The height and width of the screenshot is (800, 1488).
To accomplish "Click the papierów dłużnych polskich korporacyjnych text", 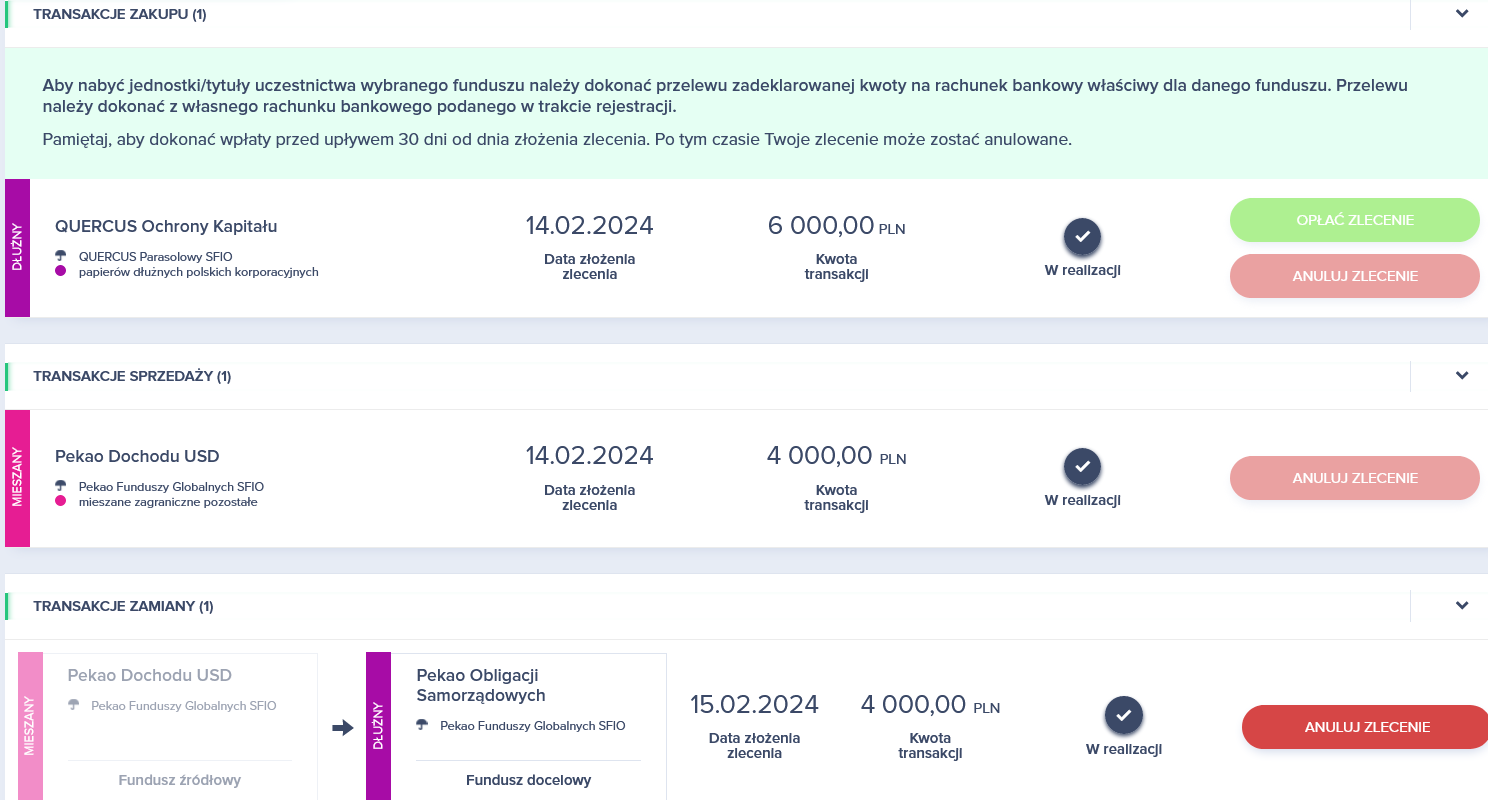I will coord(199,272).
